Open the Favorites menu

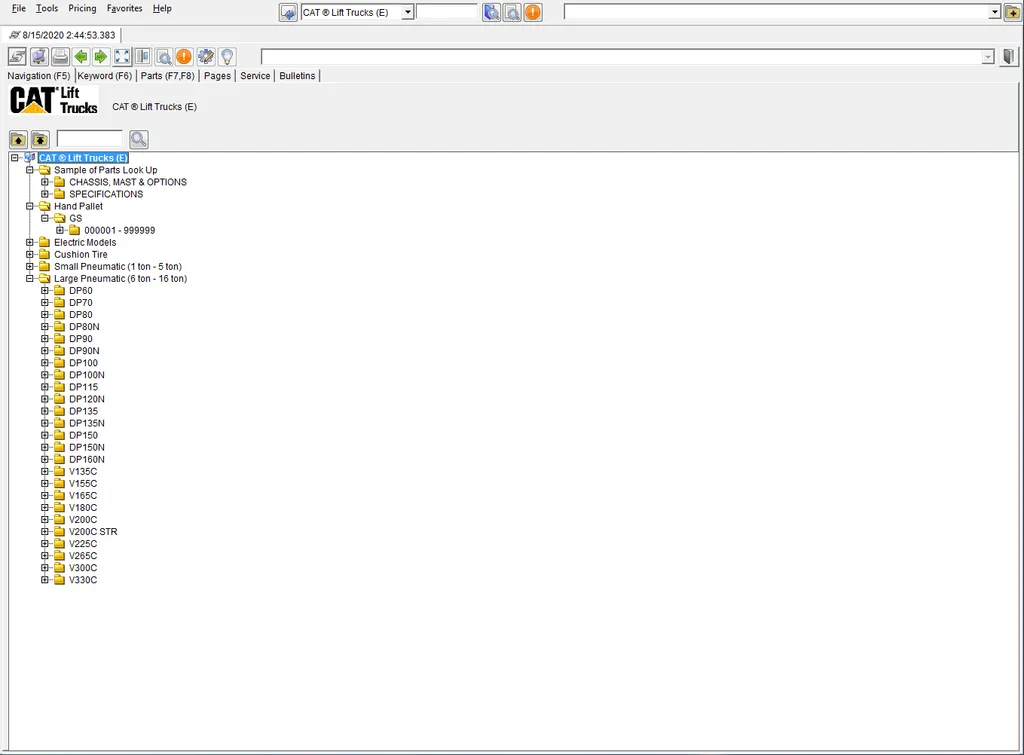point(125,8)
